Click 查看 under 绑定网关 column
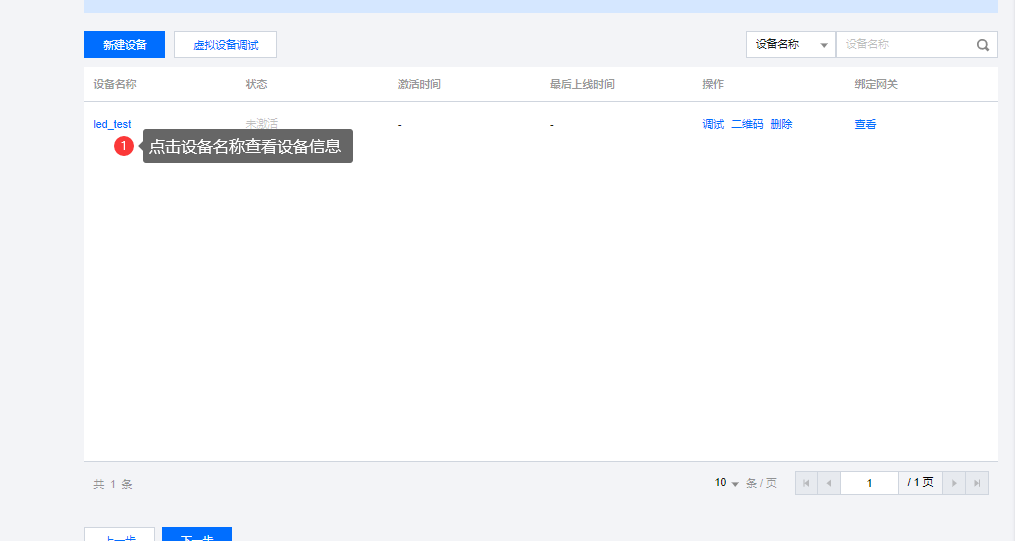The width and height of the screenshot is (1015, 541). [865, 124]
